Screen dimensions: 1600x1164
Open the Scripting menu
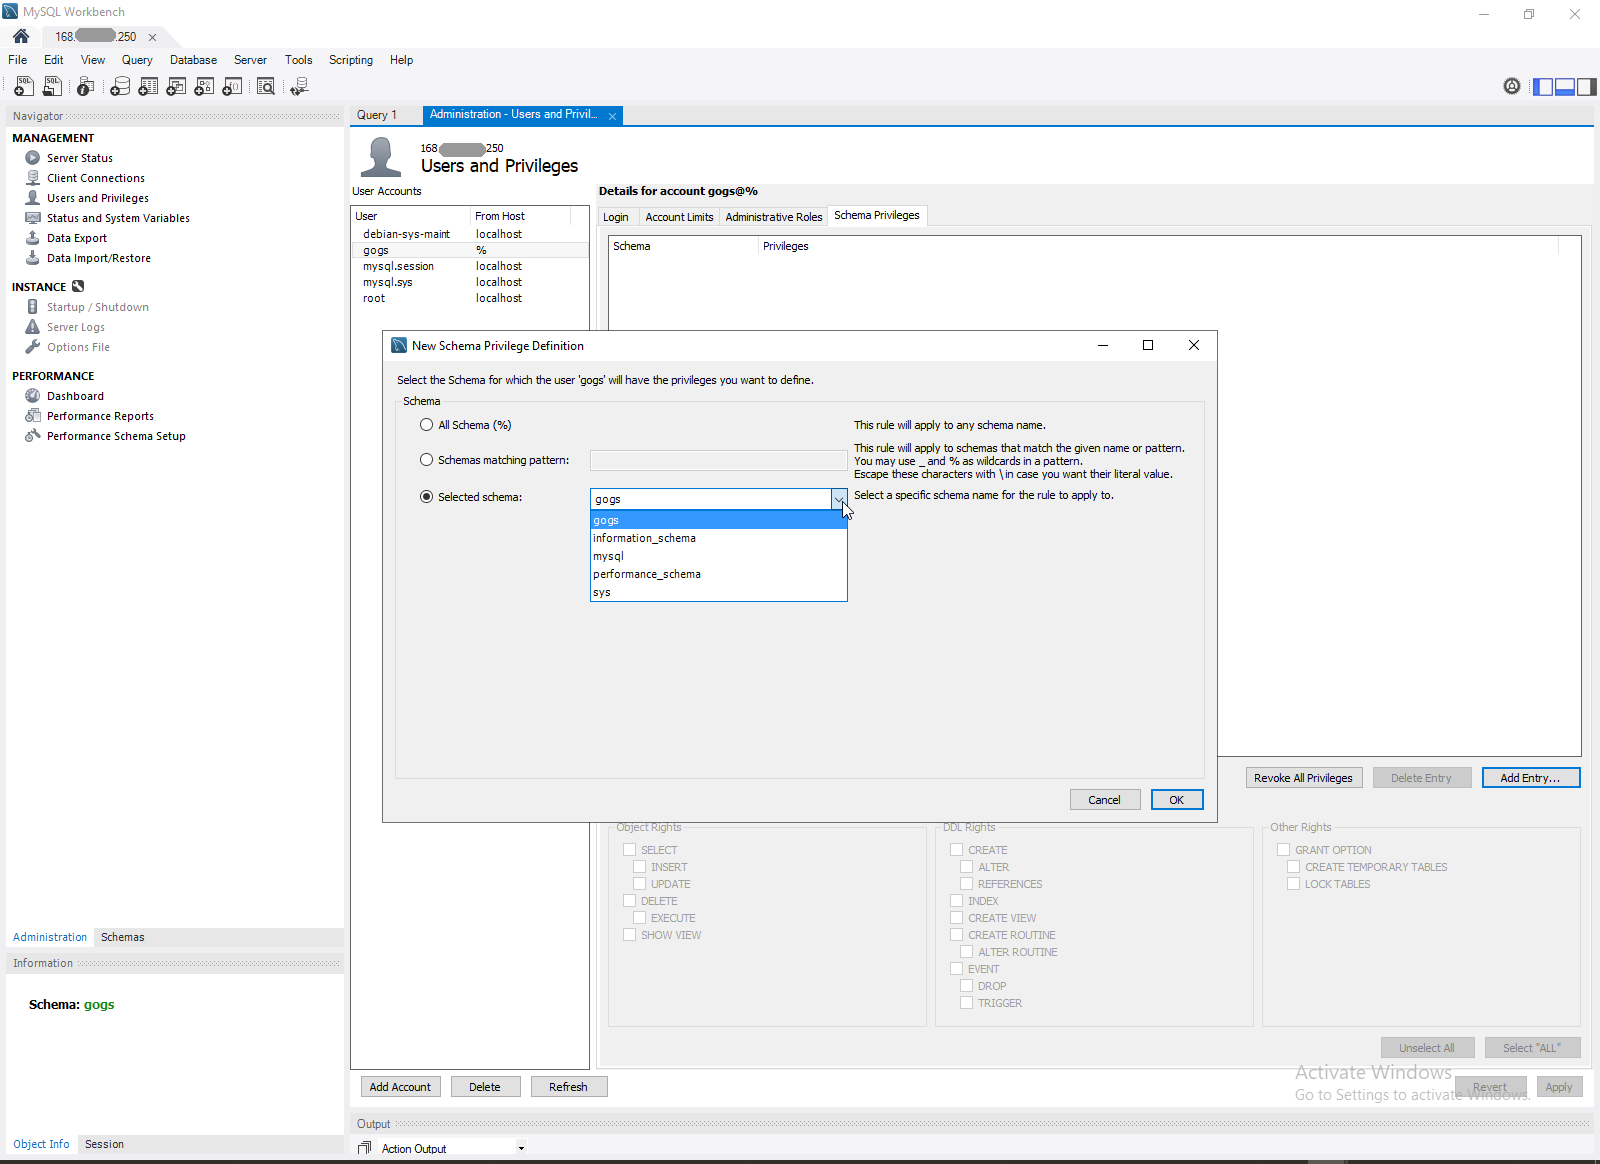(x=351, y=60)
